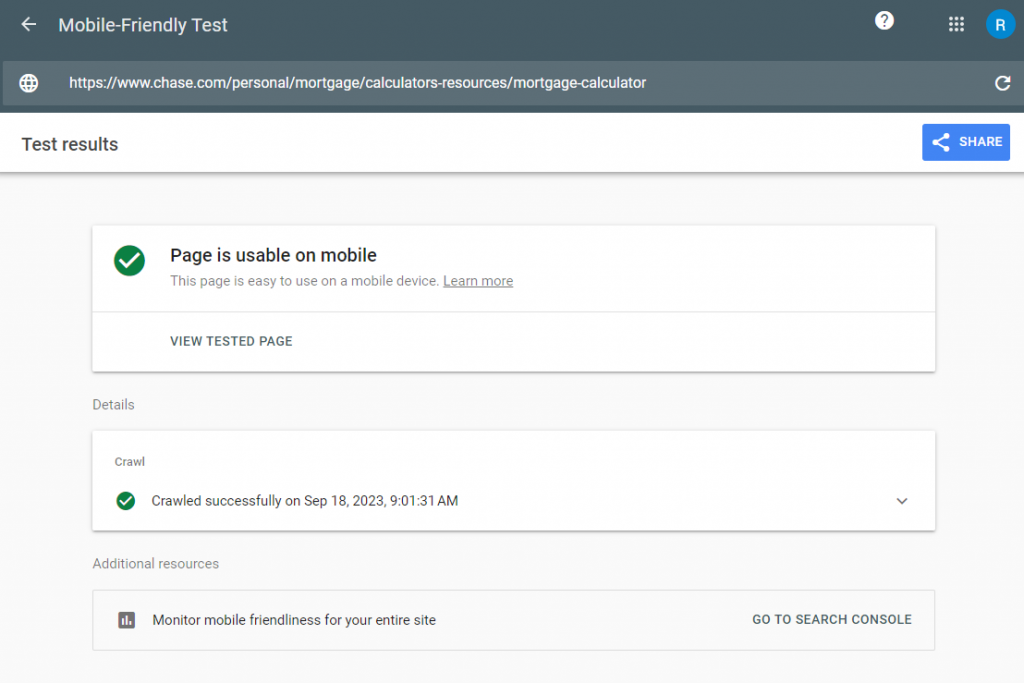Expand the Crawl details chevron
The image size is (1024, 683).
click(902, 501)
